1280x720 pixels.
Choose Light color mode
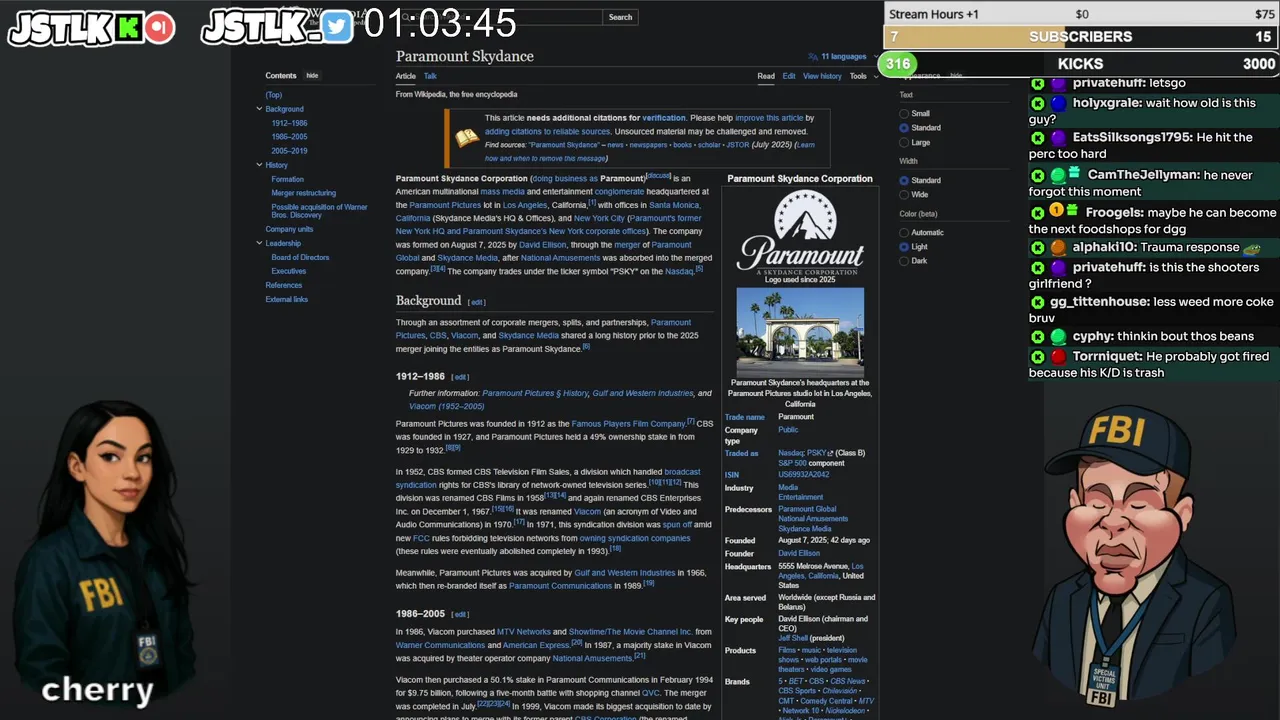[904, 247]
